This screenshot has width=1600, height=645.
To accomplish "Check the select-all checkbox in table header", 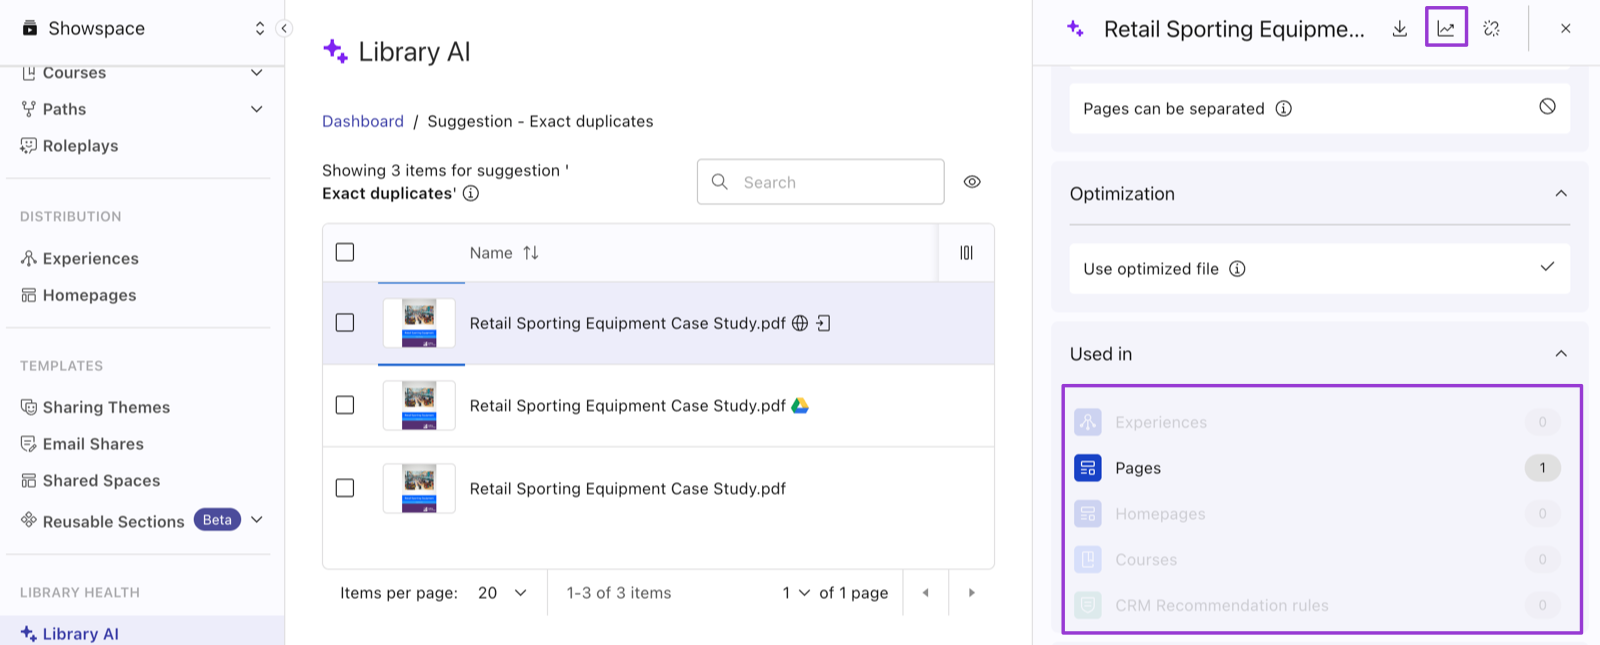I will (x=345, y=252).
